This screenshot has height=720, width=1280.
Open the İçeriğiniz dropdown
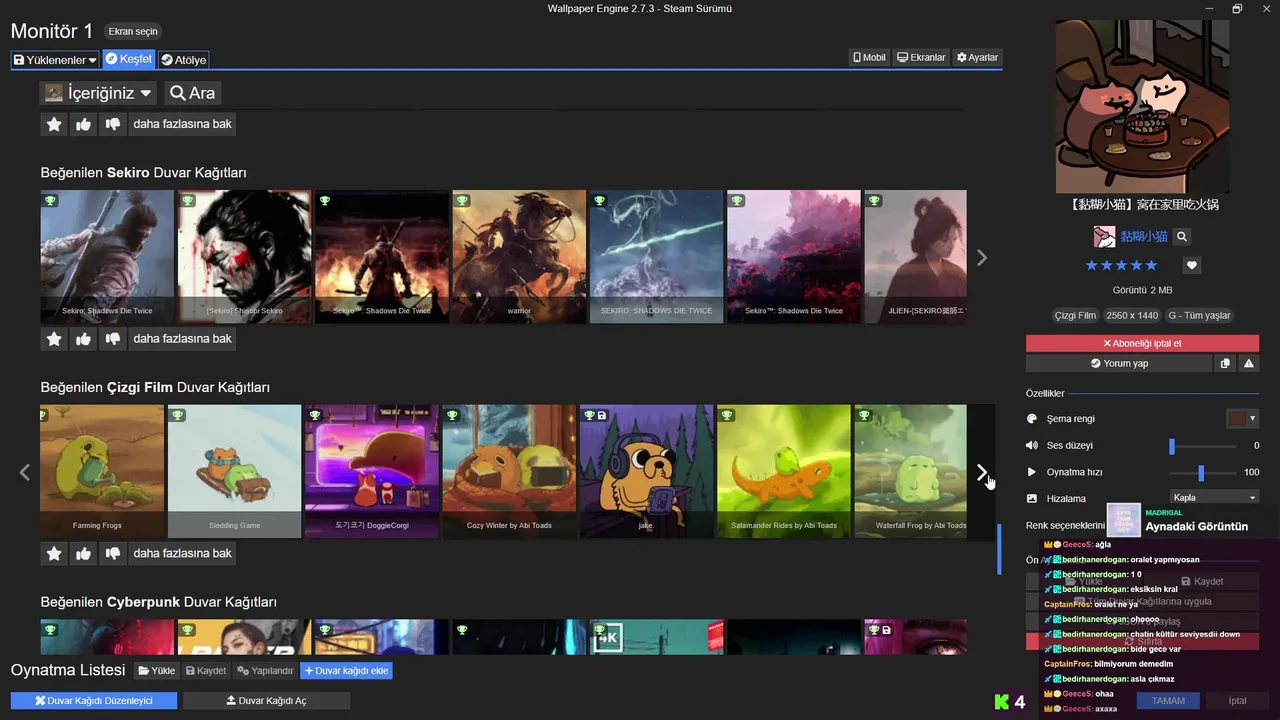click(99, 93)
